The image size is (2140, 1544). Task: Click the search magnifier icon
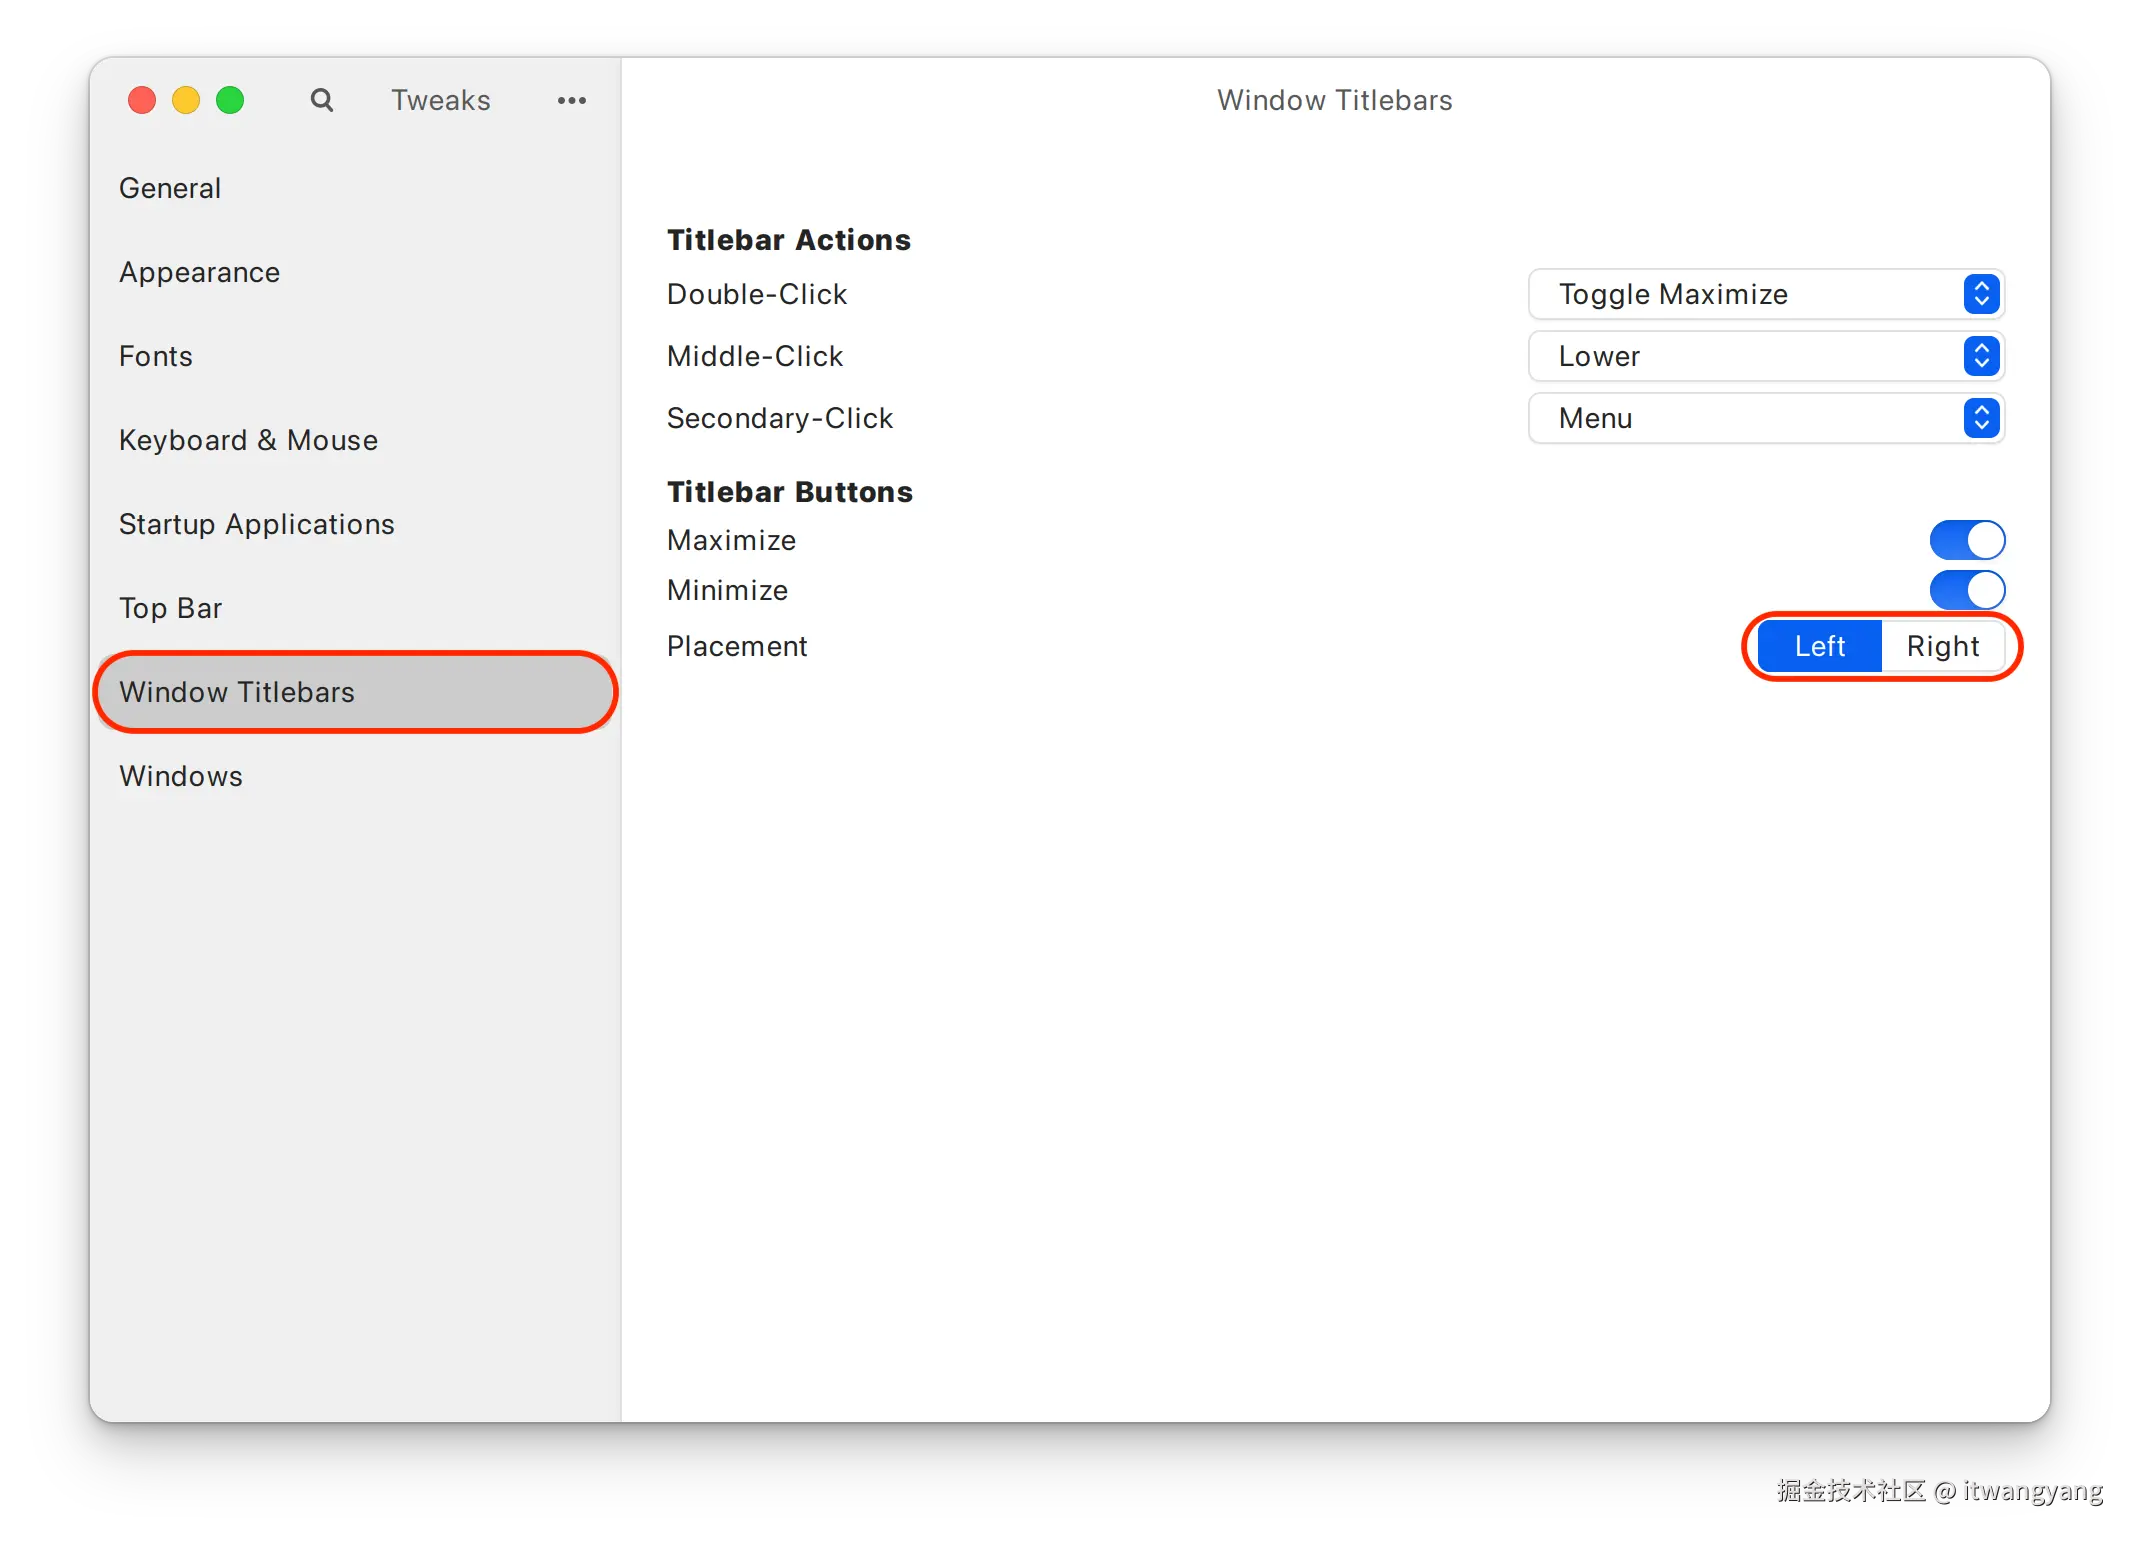point(321,100)
